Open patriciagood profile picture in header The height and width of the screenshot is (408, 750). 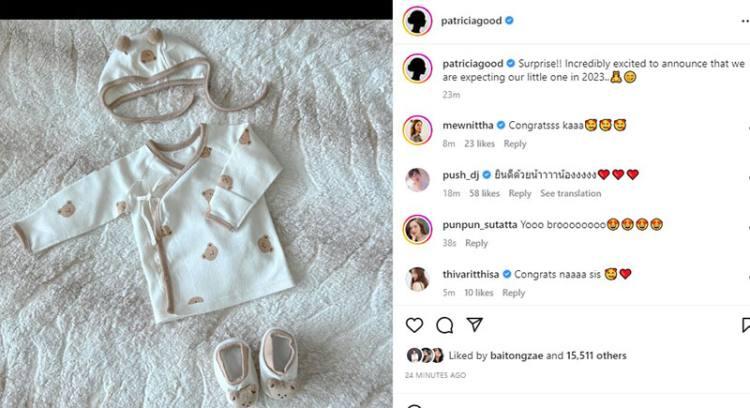click(x=417, y=20)
